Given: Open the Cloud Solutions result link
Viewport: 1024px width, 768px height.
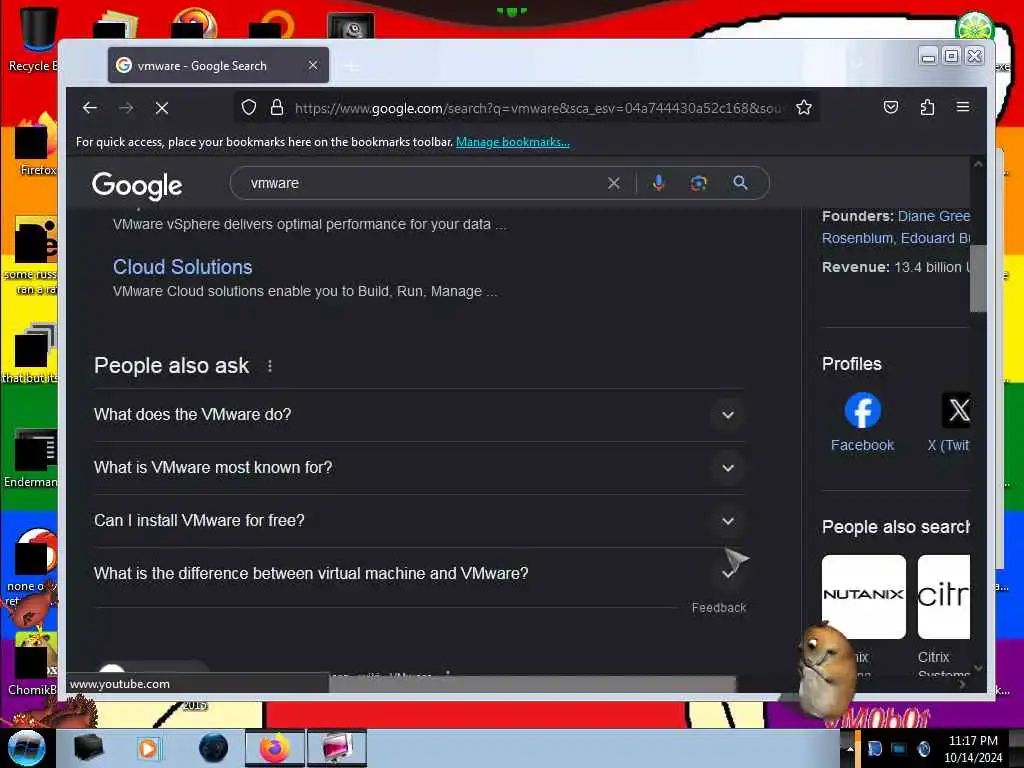Looking at the screenshot, I should coord(182,267).
